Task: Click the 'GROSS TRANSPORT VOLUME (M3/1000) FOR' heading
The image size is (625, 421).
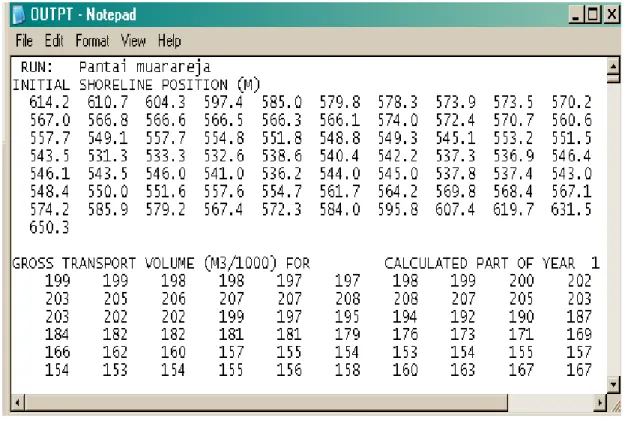Action: tap(161, 264)
